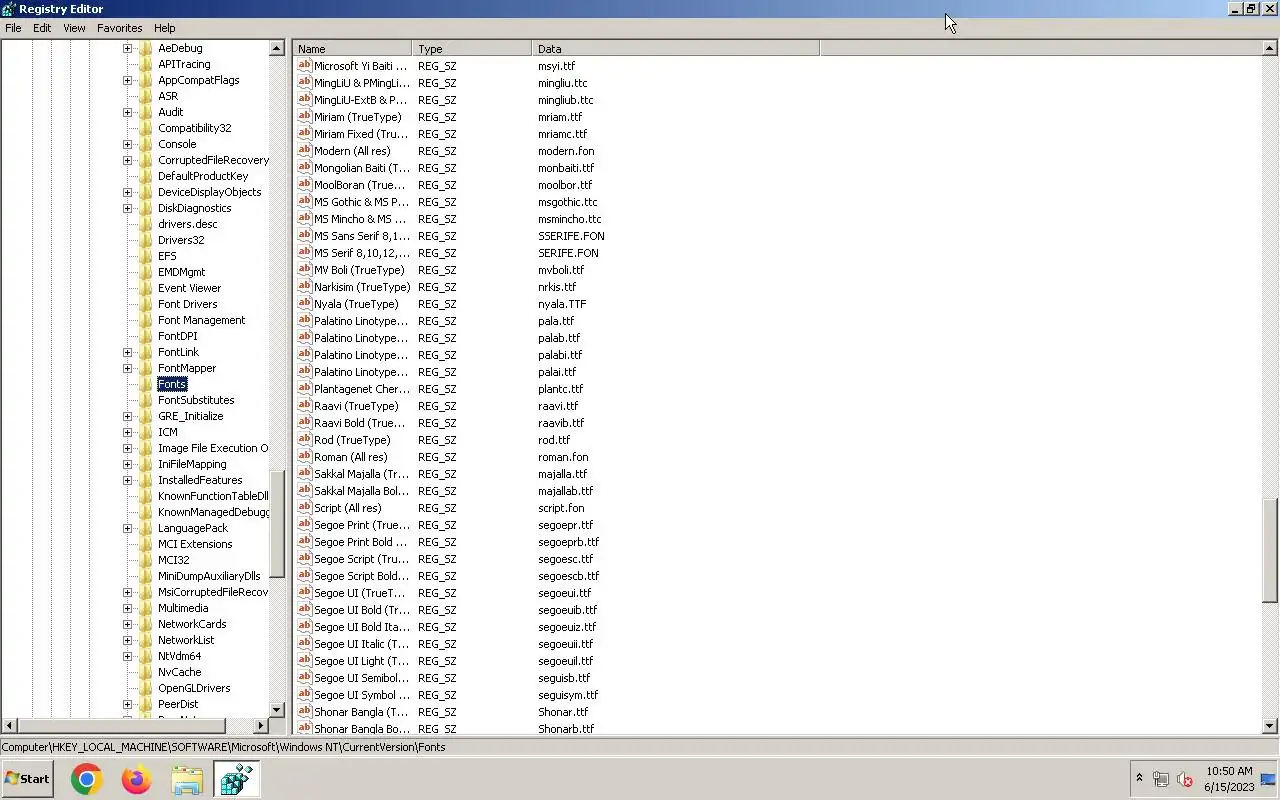Expand the GRE_Initialize tree node
Image resolution: width=1280 pixels, height=800 pixels.
pos(127,416)
